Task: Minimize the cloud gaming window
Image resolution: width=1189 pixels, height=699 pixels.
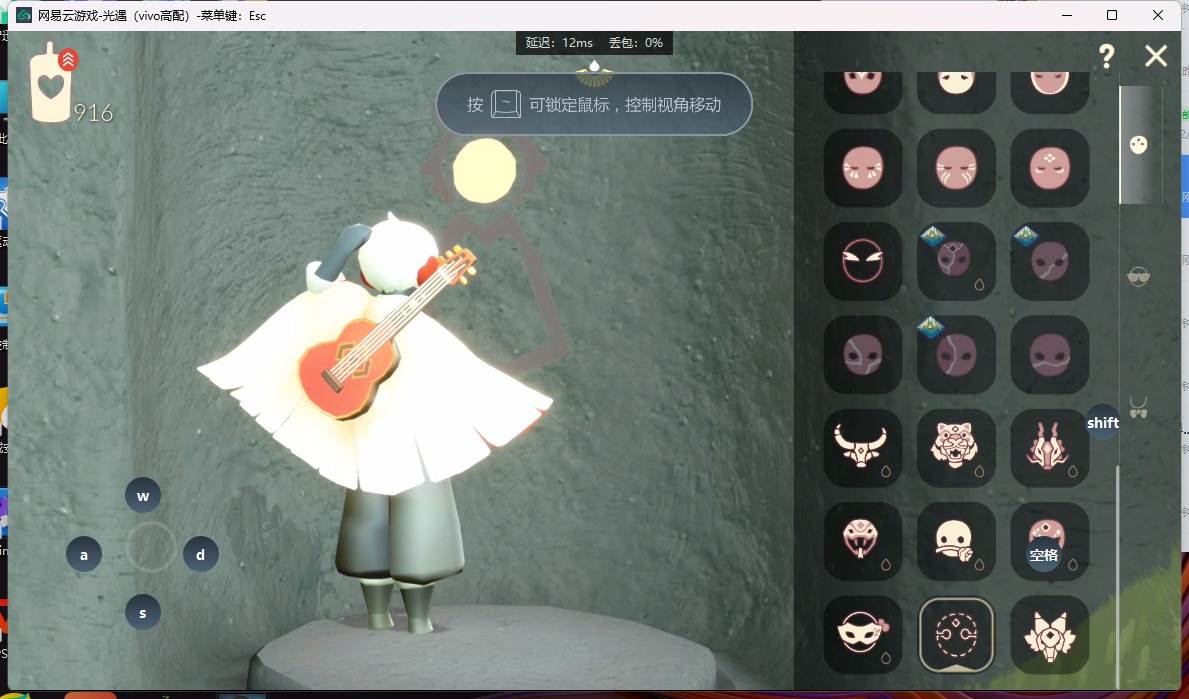Action: coord(1067,15)
